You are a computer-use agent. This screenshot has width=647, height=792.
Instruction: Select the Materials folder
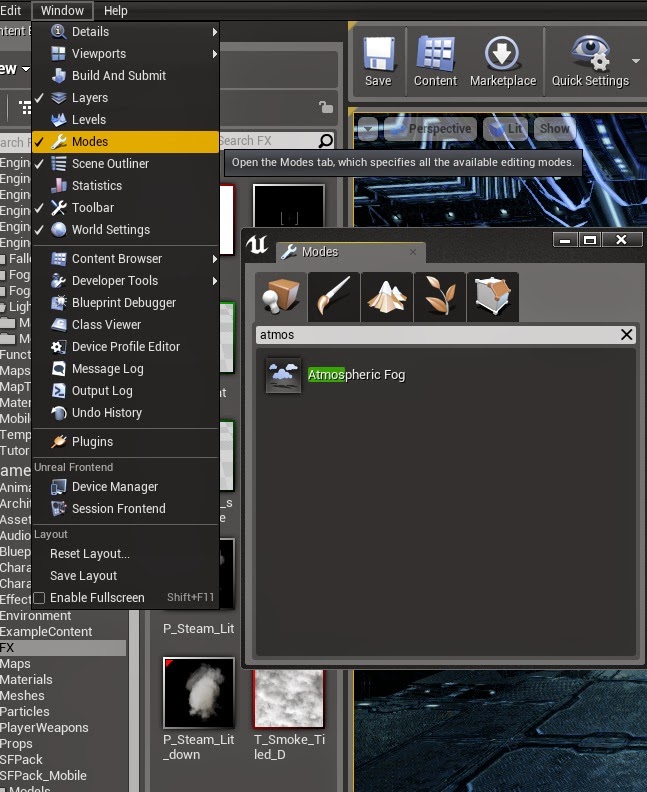[26, 680]
